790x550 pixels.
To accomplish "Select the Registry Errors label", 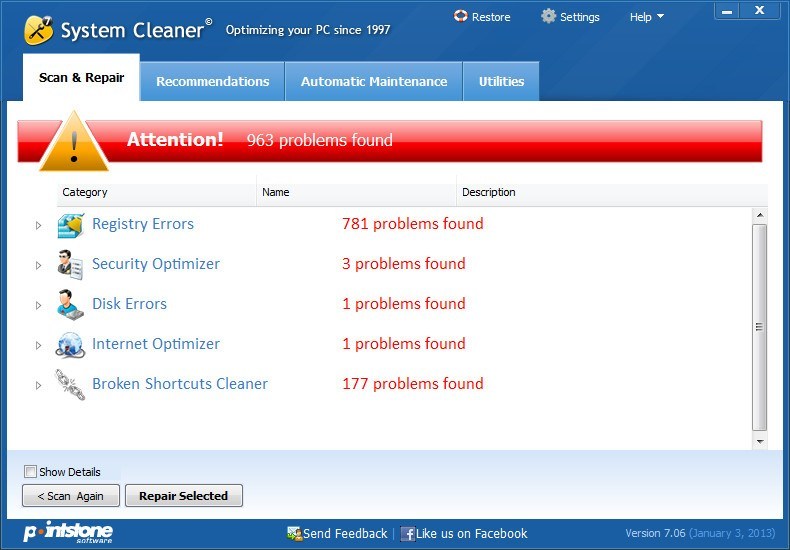I will coord(143,224).
